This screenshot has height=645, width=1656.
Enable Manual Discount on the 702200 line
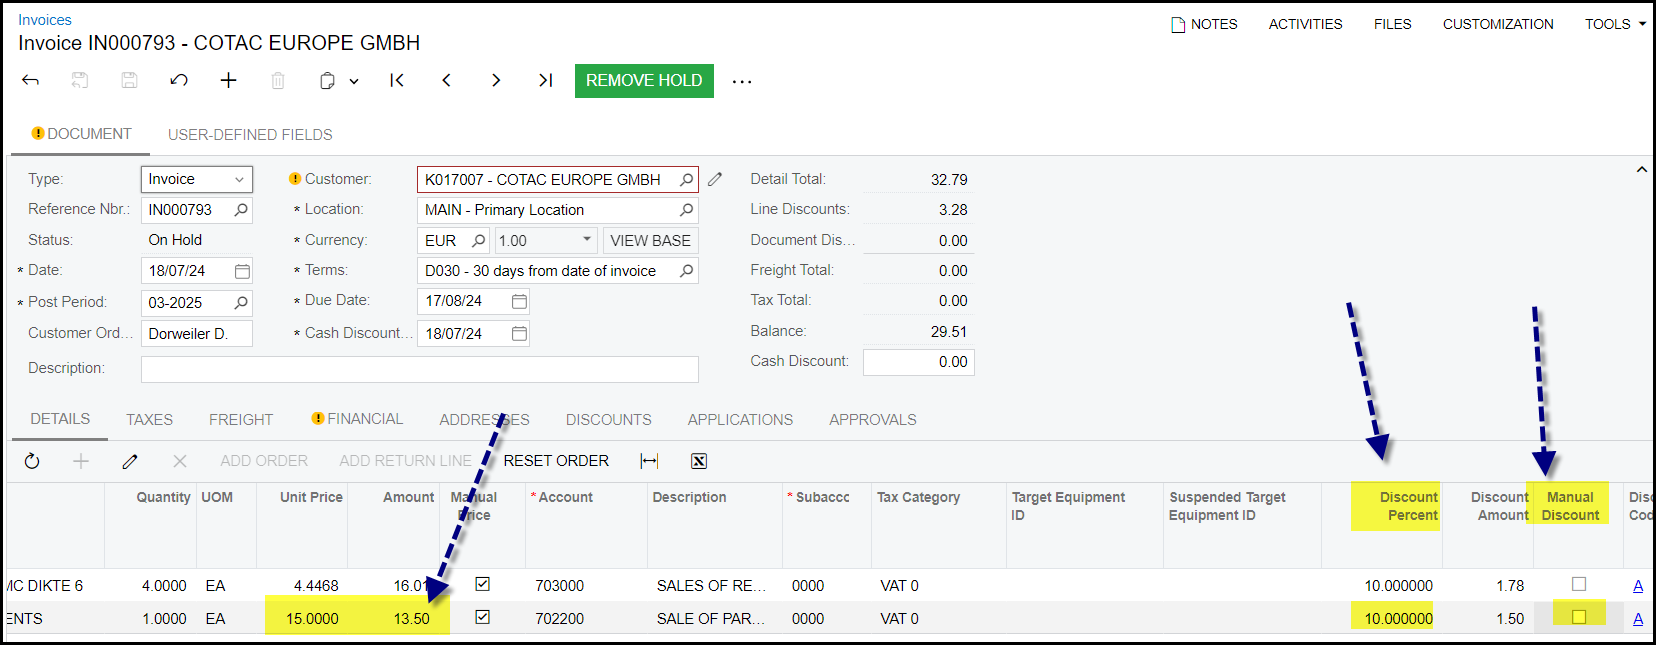pyautogui.click(x=1579, y=617)
